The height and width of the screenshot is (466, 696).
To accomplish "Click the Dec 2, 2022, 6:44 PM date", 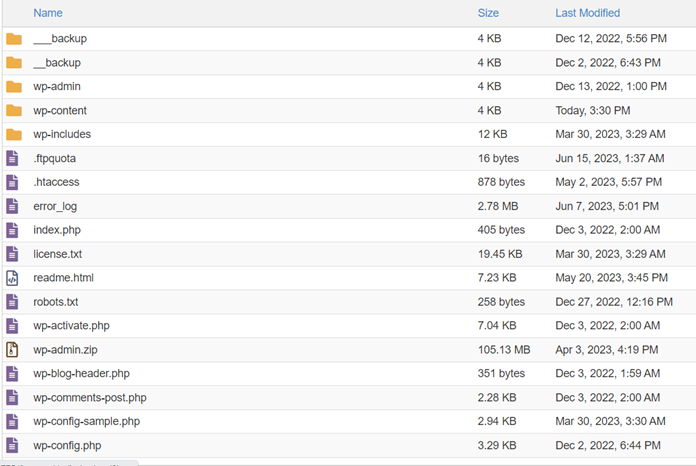I will pos(608,446).
